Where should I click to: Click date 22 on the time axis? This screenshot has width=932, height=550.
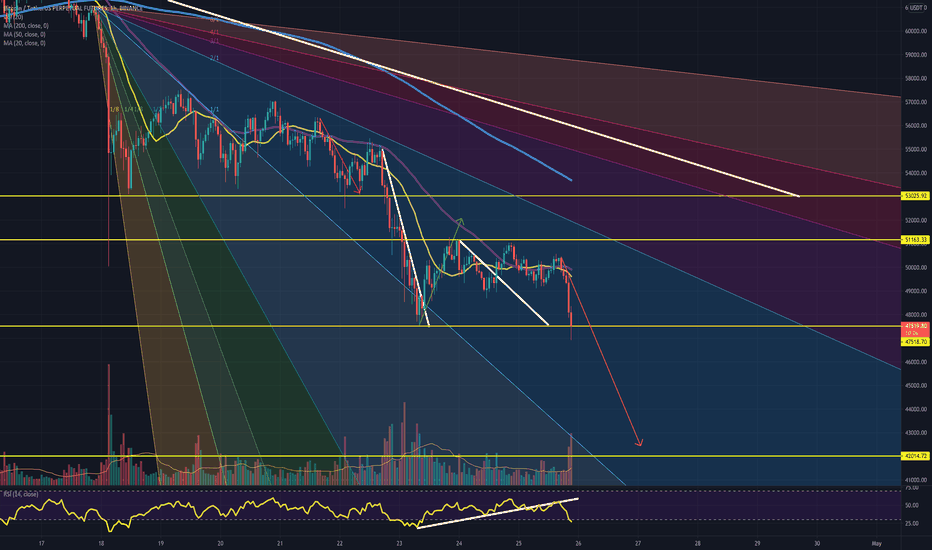tap(340, 543)
